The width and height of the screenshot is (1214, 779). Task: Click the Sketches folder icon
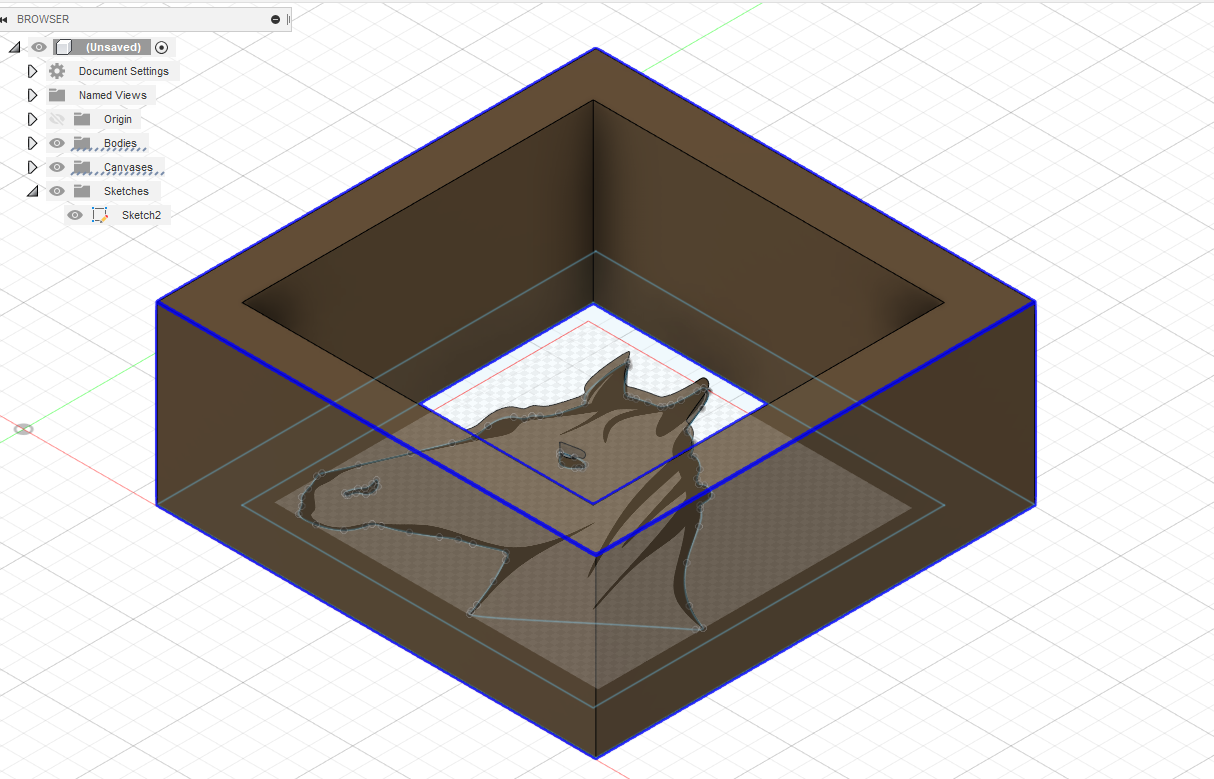(x=82, y=191)
